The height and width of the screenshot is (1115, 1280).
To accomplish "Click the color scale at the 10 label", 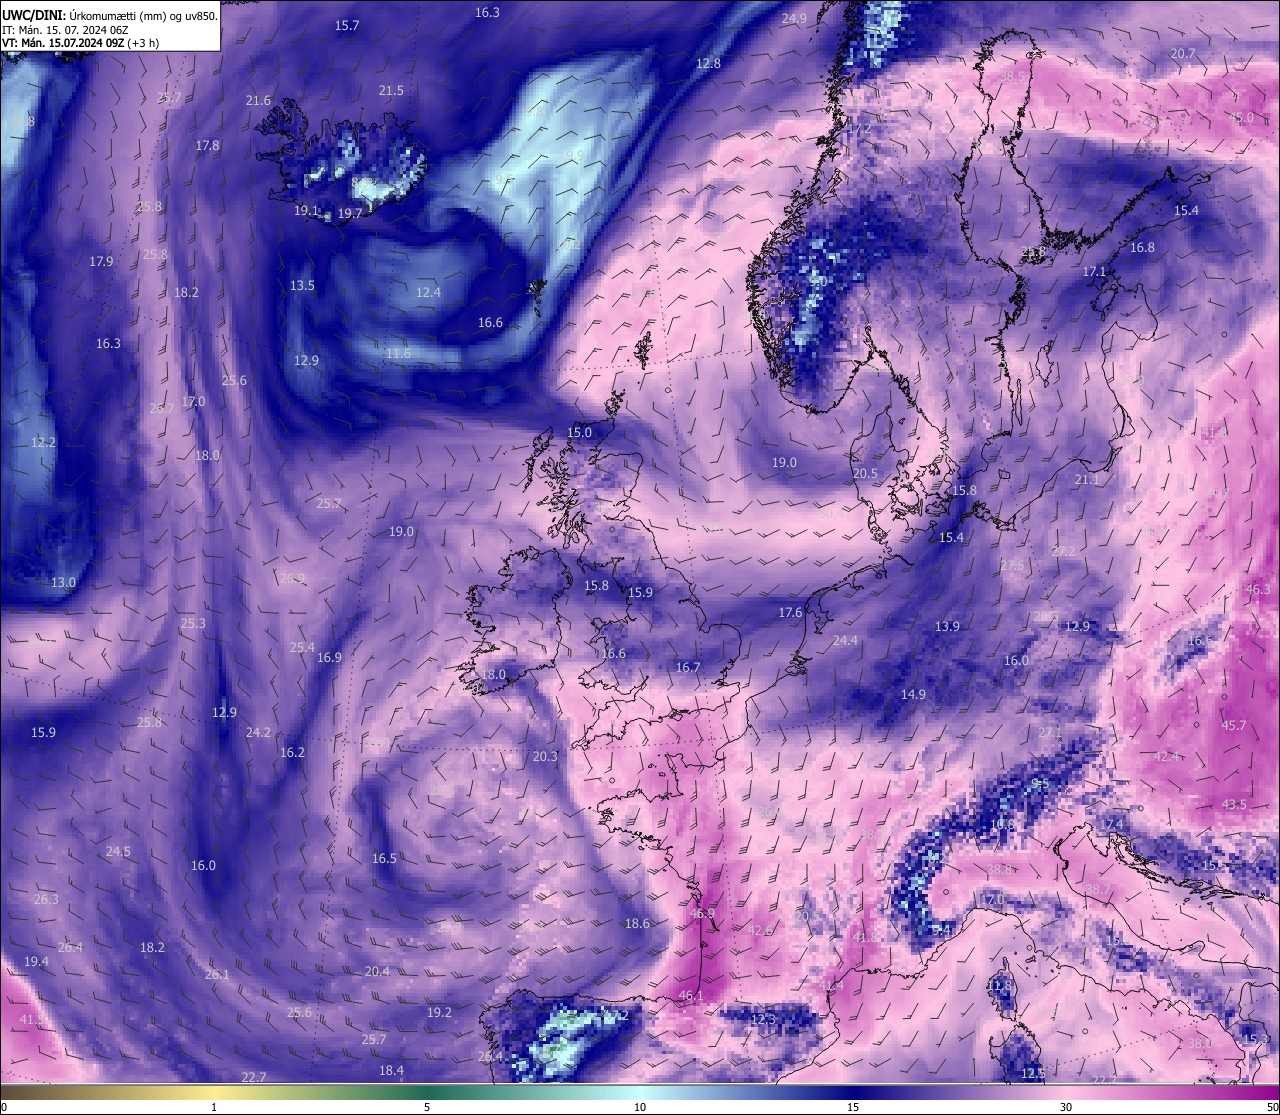I will 640,1107.
